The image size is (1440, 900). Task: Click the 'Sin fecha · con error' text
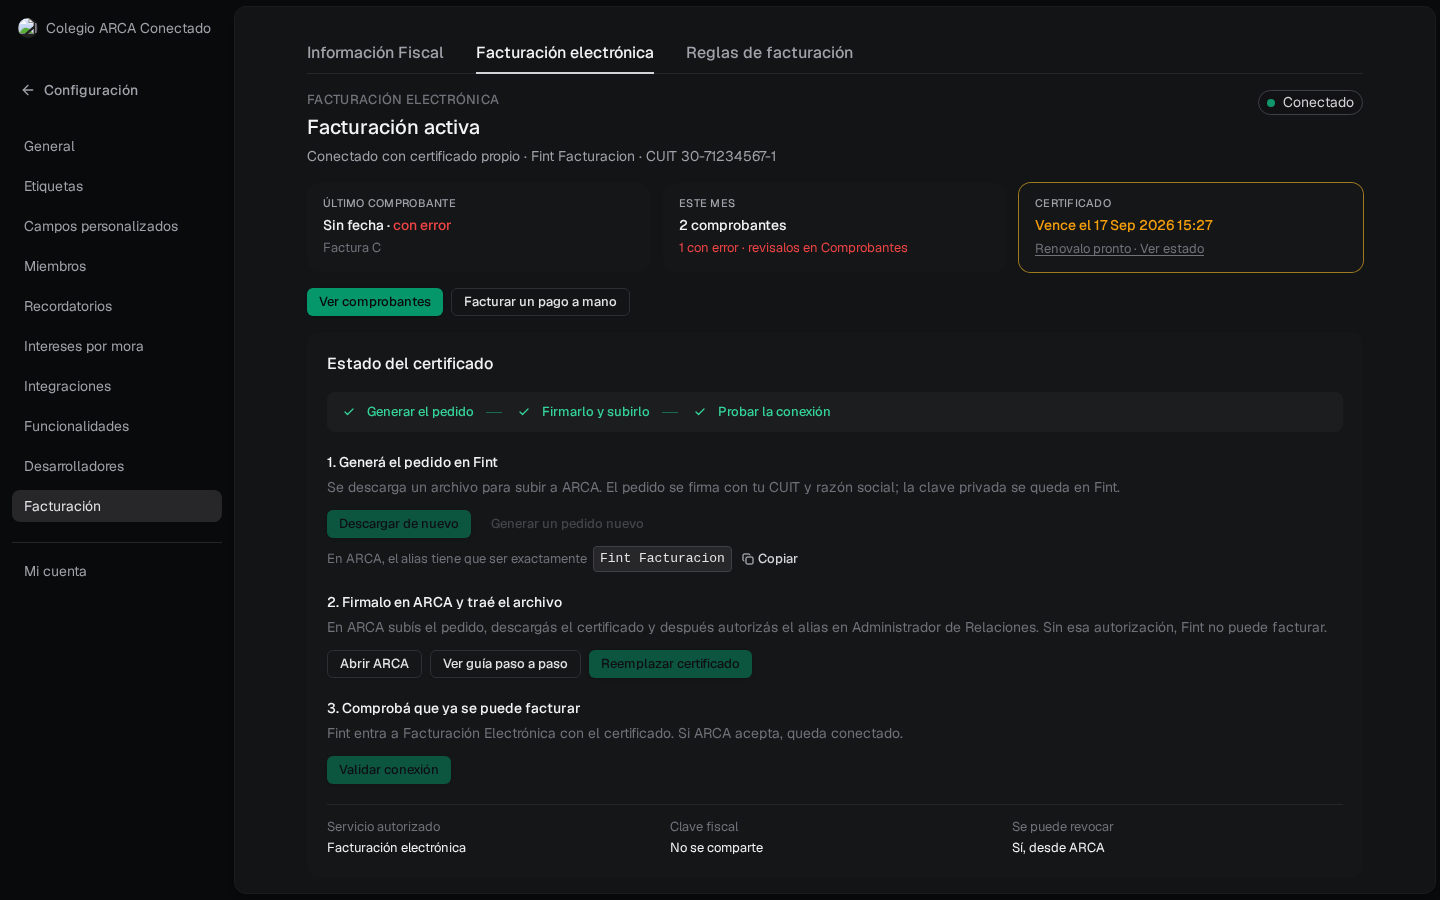pyautogui.click(x=387, y=226)
